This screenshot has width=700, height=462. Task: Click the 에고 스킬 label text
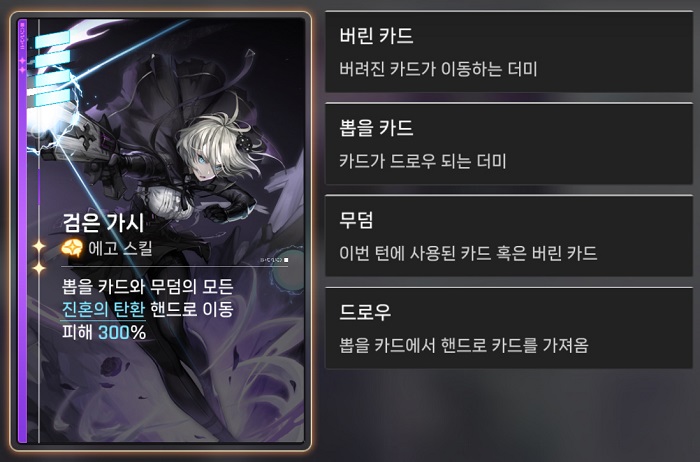[120, 248]
